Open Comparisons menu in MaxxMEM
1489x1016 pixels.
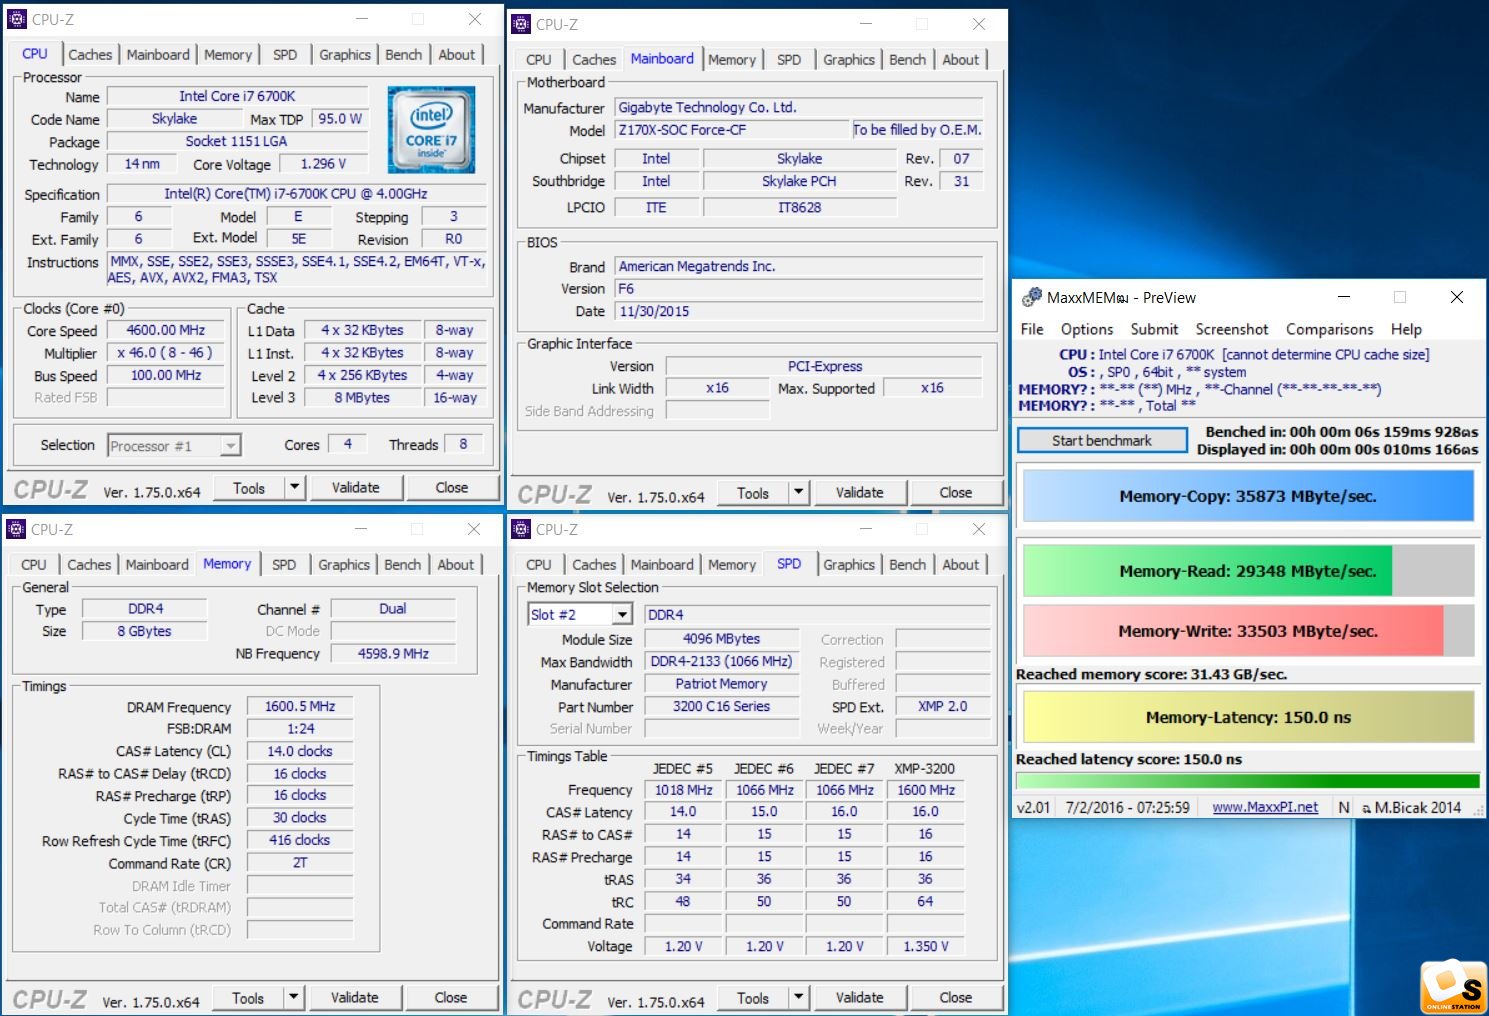[1330, 329]
